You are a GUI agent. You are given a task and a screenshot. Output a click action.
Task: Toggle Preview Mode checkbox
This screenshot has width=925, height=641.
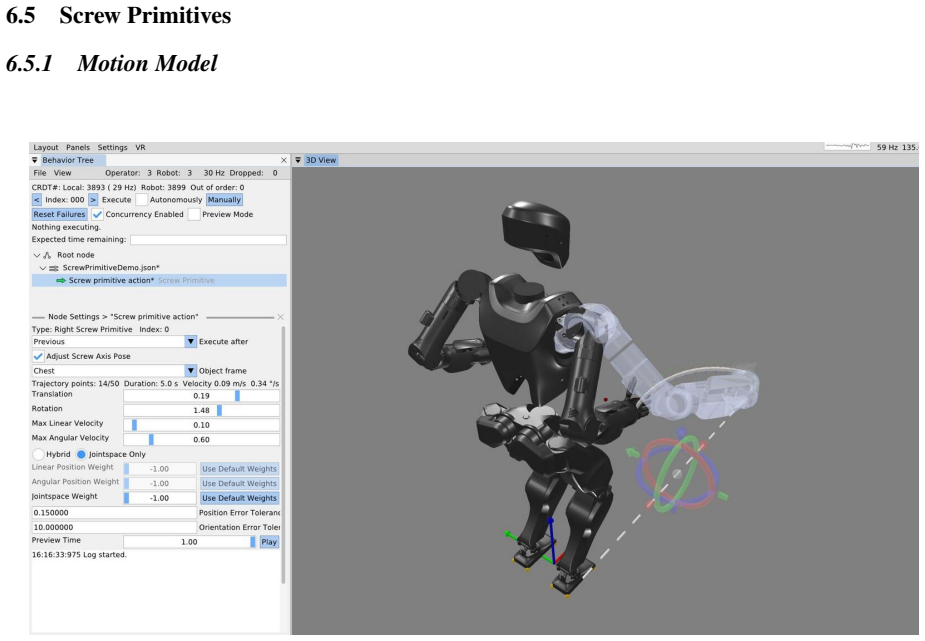[x=194, y=215]
